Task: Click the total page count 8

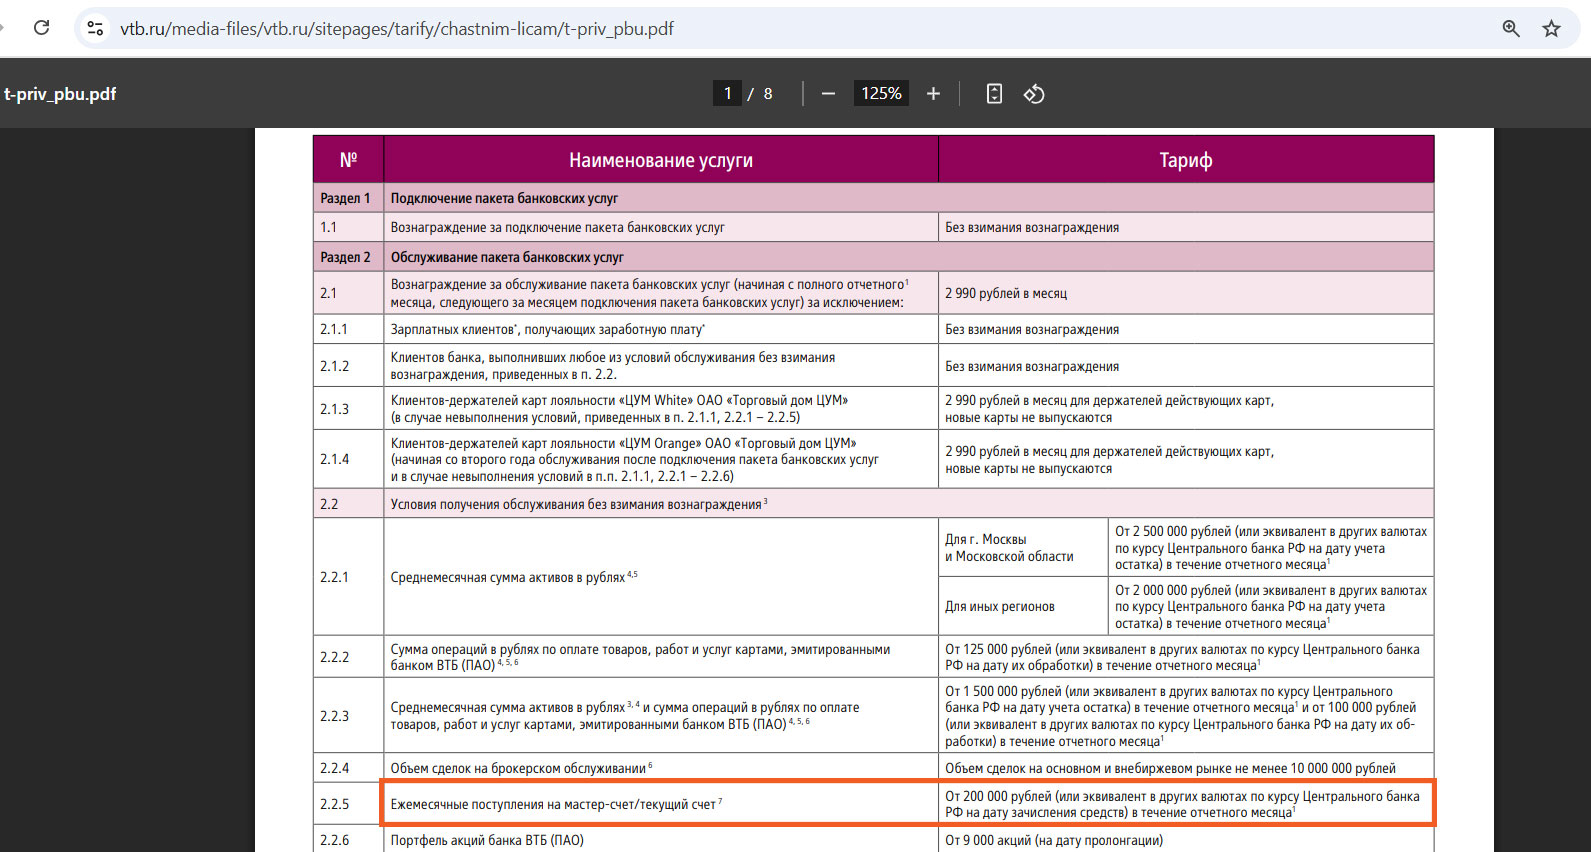Action: coord(768,94)
